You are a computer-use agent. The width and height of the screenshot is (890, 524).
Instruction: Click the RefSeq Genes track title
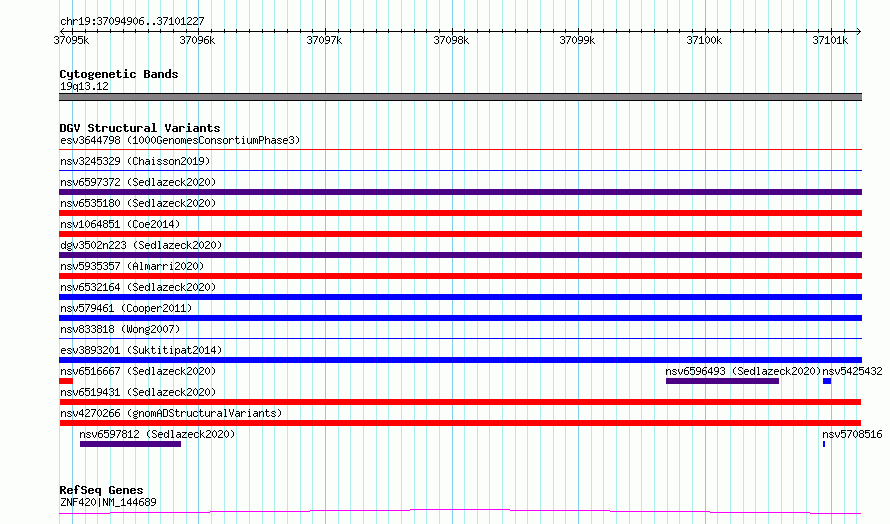click(101, 490)
